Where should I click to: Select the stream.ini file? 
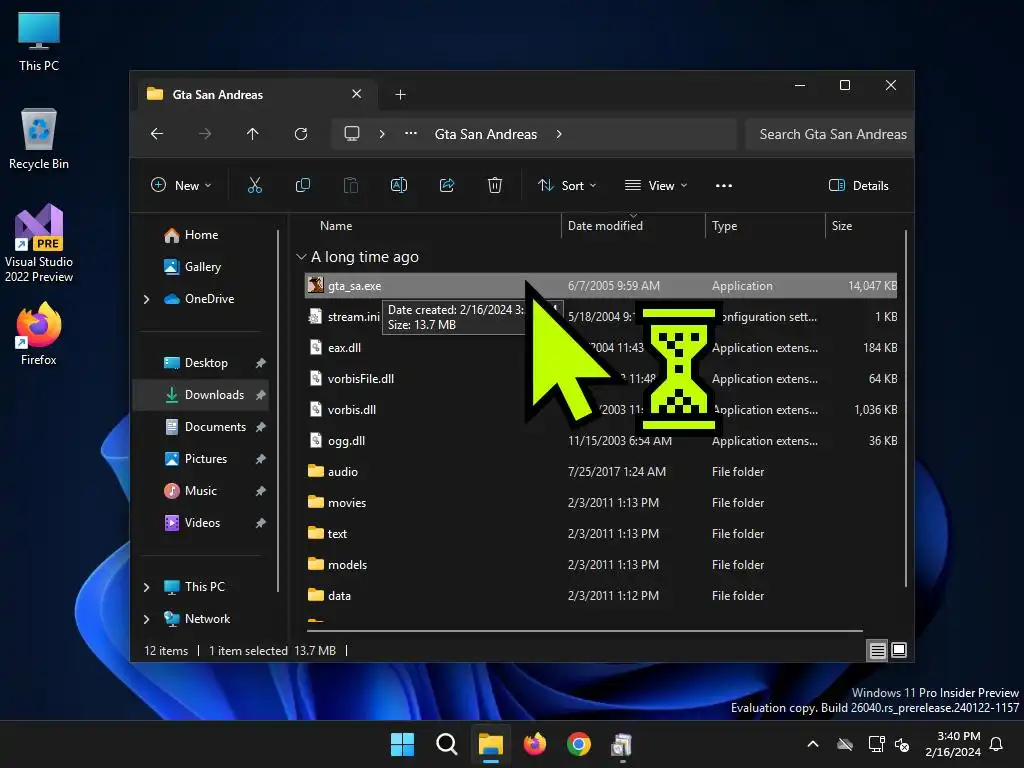point(601,317)
